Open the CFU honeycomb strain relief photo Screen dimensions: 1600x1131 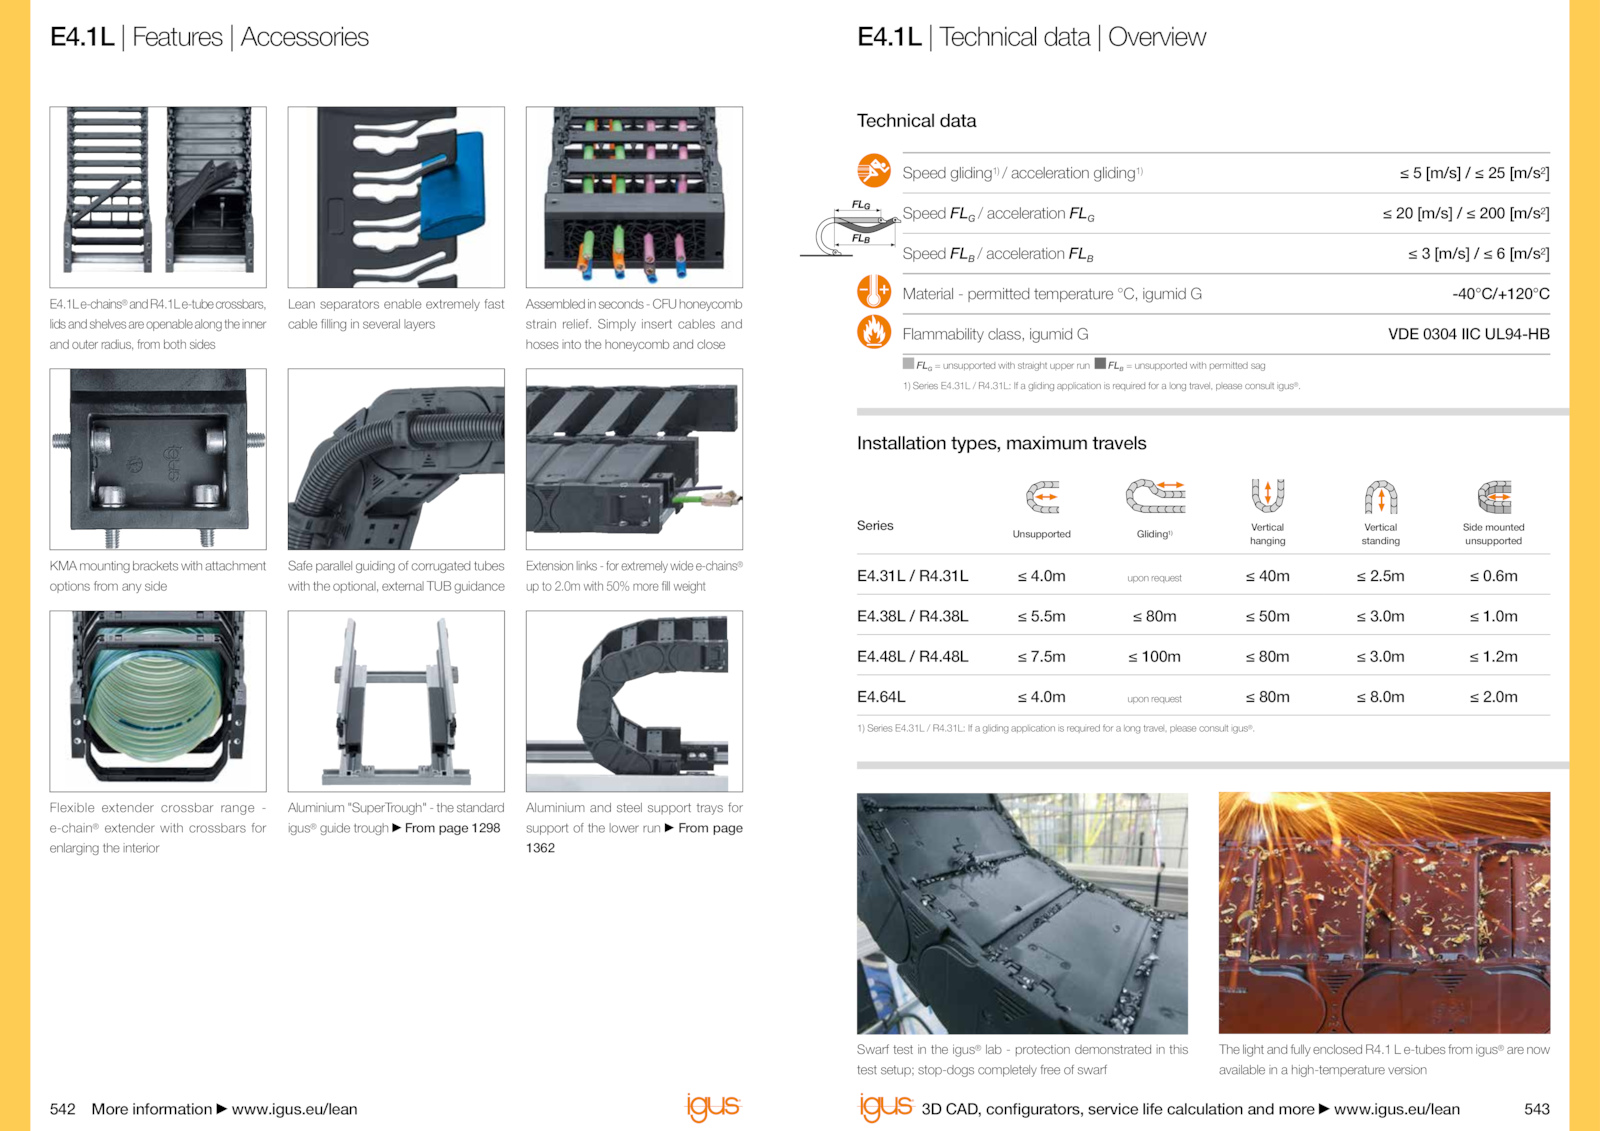coord(634,197)
